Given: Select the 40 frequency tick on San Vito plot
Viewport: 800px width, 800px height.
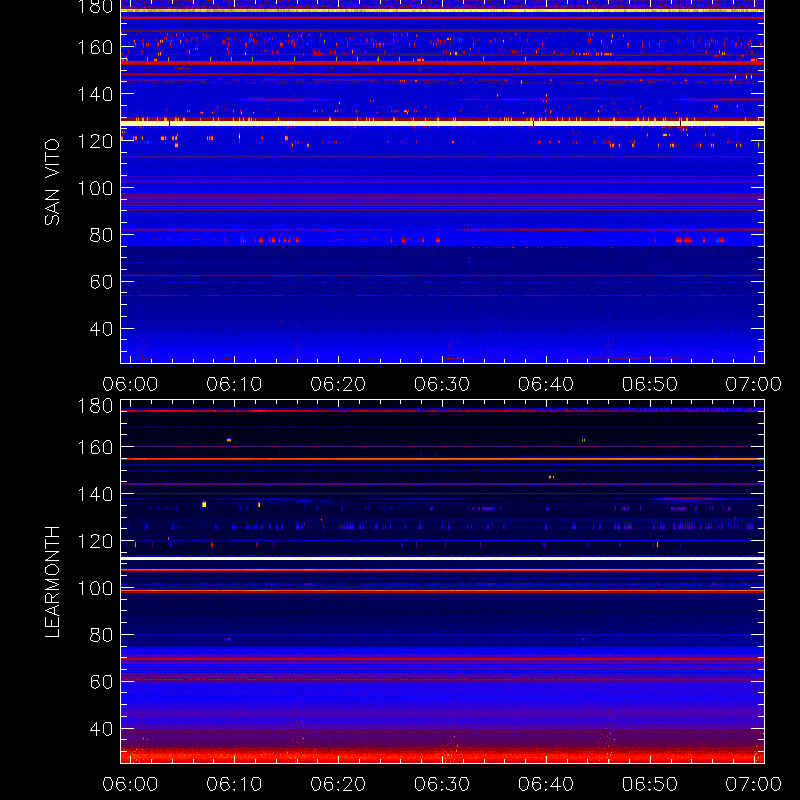Looking at the screenshot, I should [102, 329].
